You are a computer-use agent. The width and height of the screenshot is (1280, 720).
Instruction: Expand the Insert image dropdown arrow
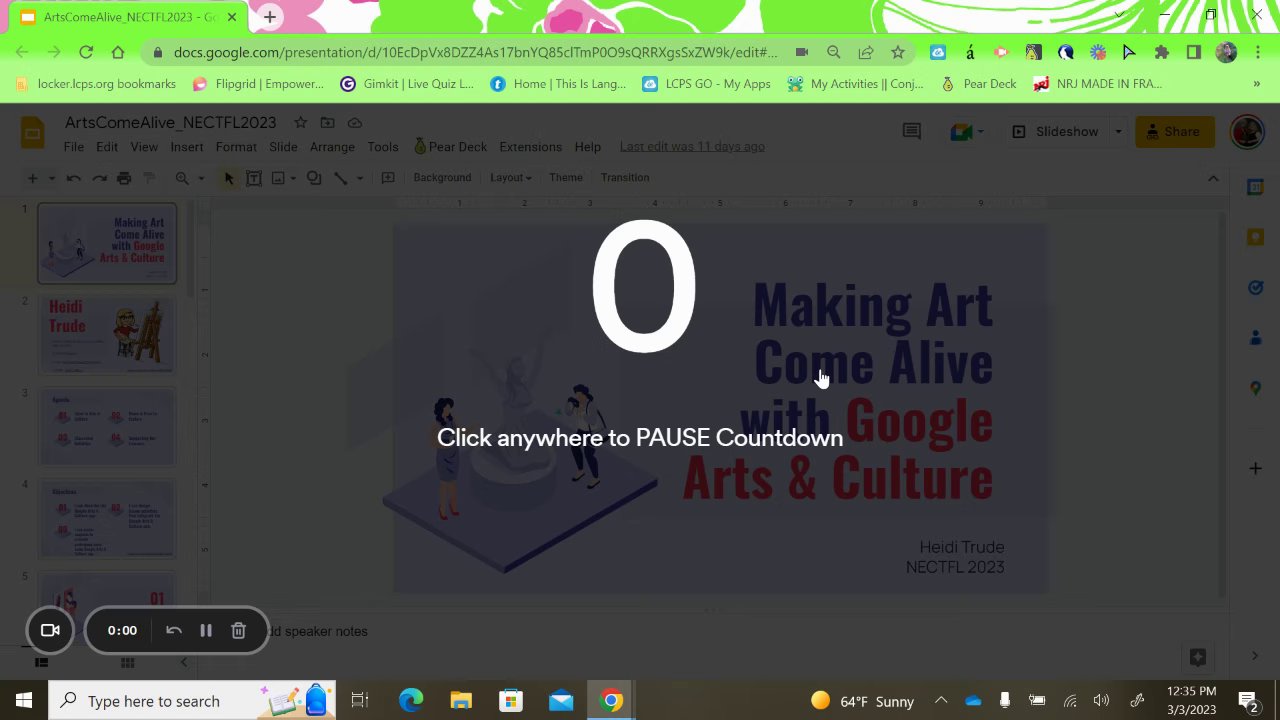point(293,178)
